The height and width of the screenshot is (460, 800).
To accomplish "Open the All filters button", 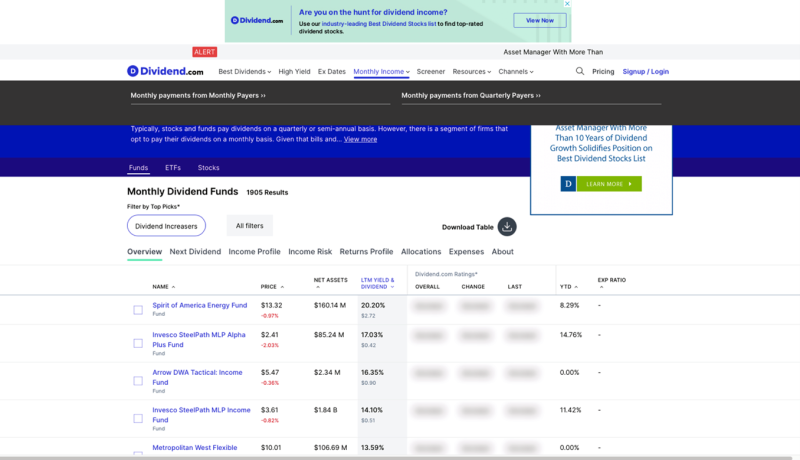I will 249,225.
